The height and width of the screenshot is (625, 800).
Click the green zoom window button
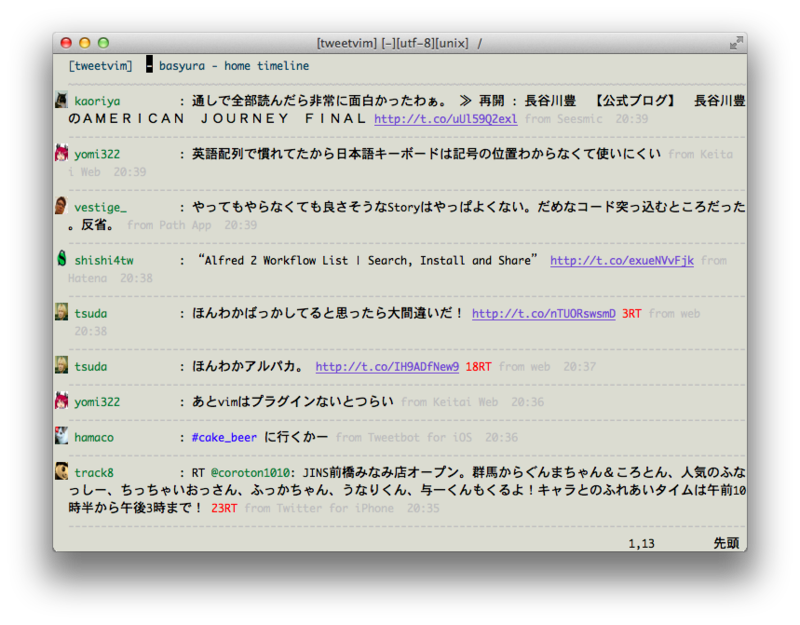[104, 43]
